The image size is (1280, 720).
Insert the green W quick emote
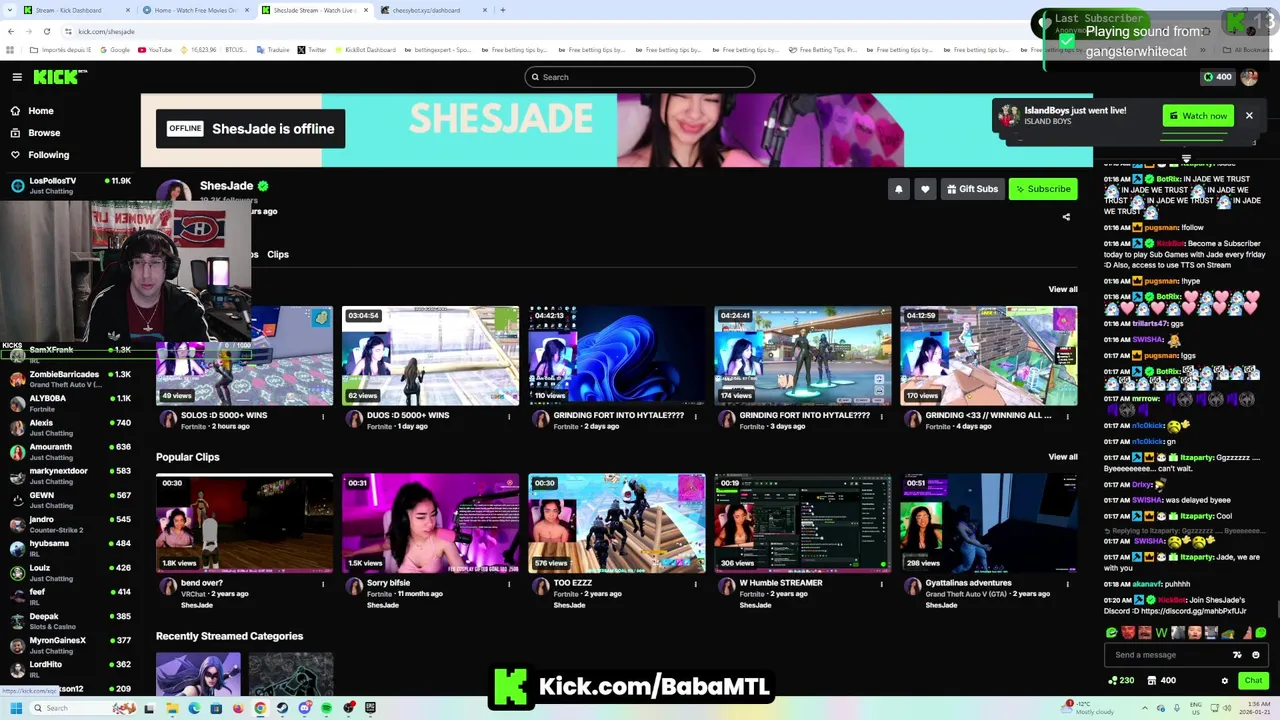1162,632
